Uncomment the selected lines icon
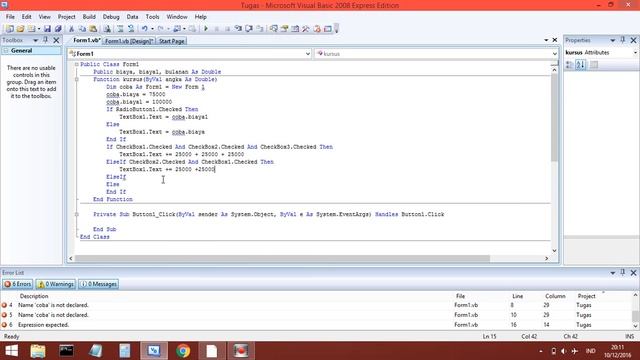640x360 pixels. click(131, 29)
